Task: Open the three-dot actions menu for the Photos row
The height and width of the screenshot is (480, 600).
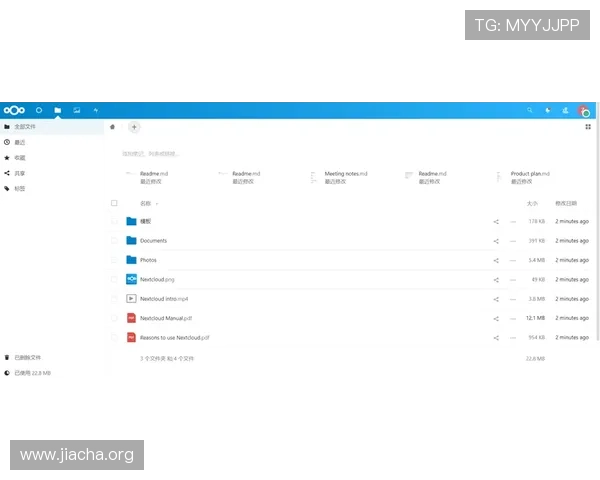Action: (513, 260)
